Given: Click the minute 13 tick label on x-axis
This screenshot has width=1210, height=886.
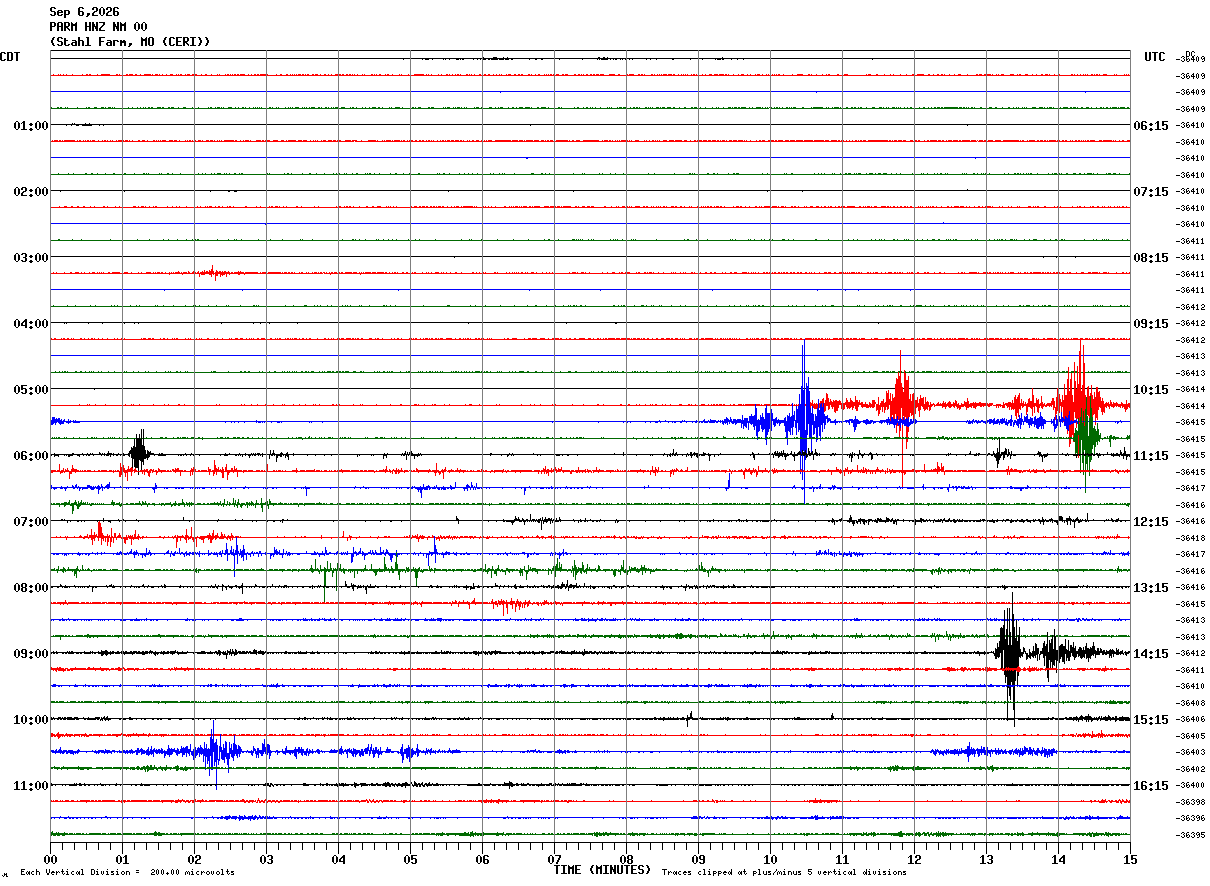Looking at the screenshot, I should 986,859.
